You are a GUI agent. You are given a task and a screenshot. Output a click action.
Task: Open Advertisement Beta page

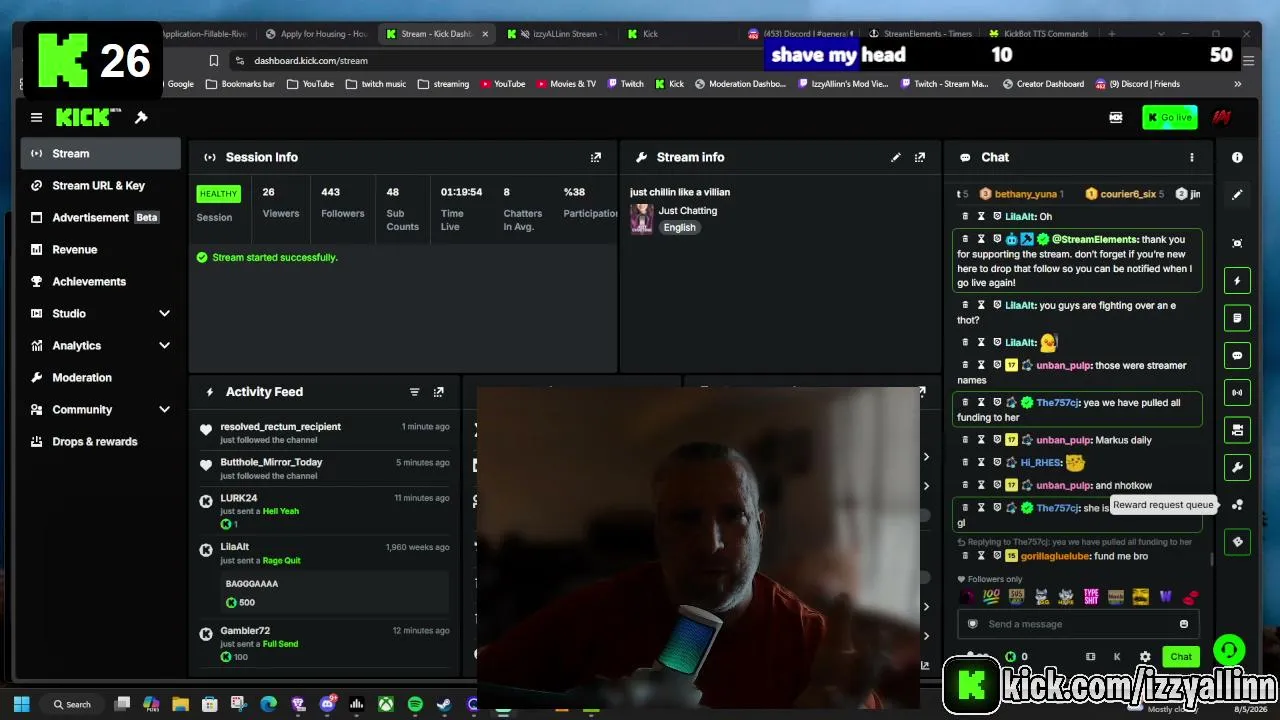tap(101, 218)
